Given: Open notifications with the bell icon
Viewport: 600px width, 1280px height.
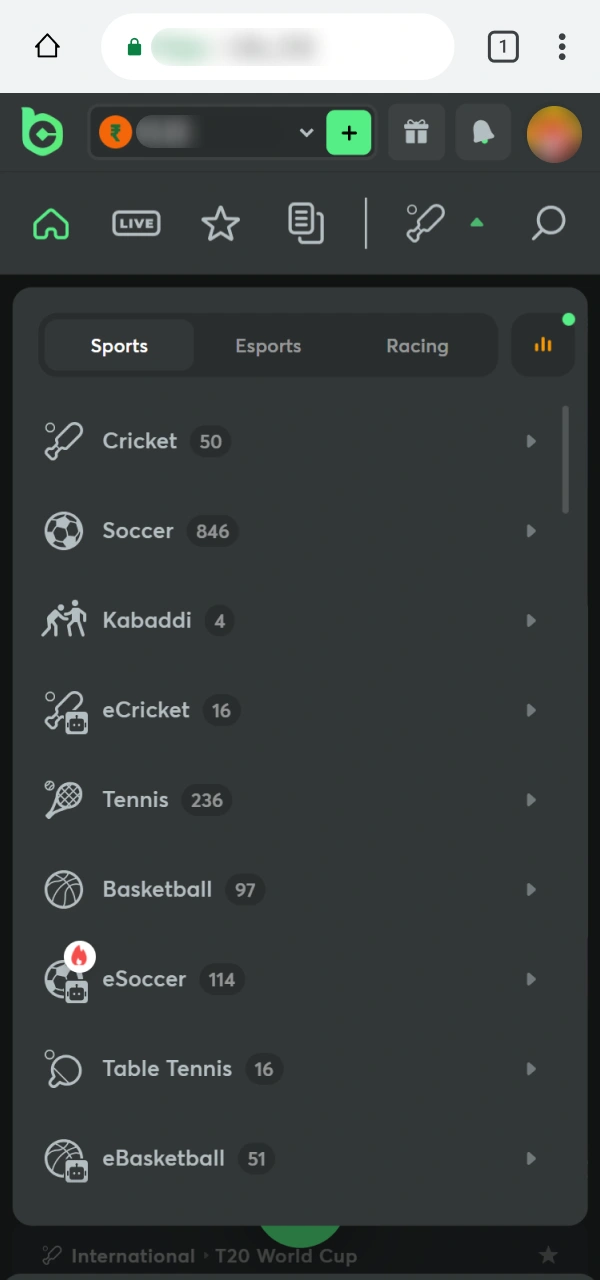Looking at the screenshot, I should (483, 132).
